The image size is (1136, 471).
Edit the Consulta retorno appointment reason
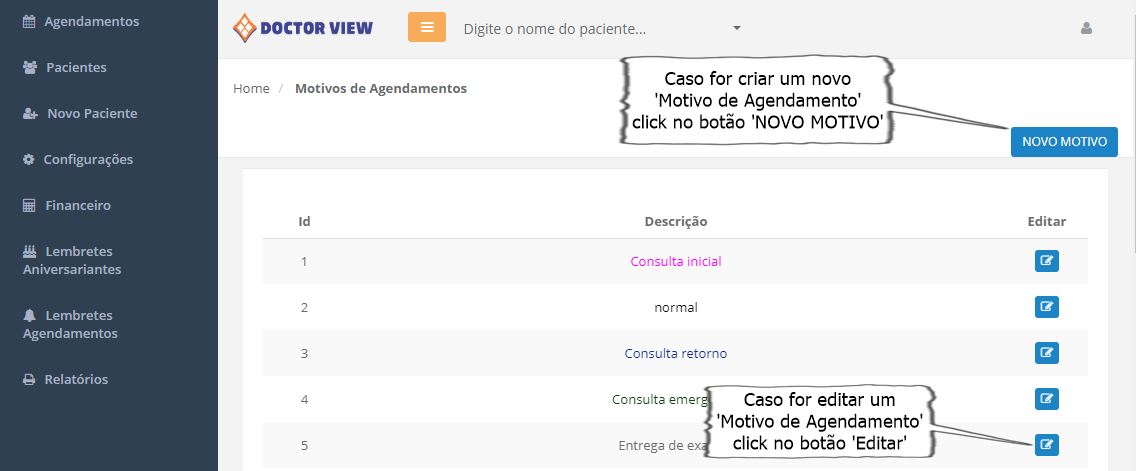tap(1046, 353)
